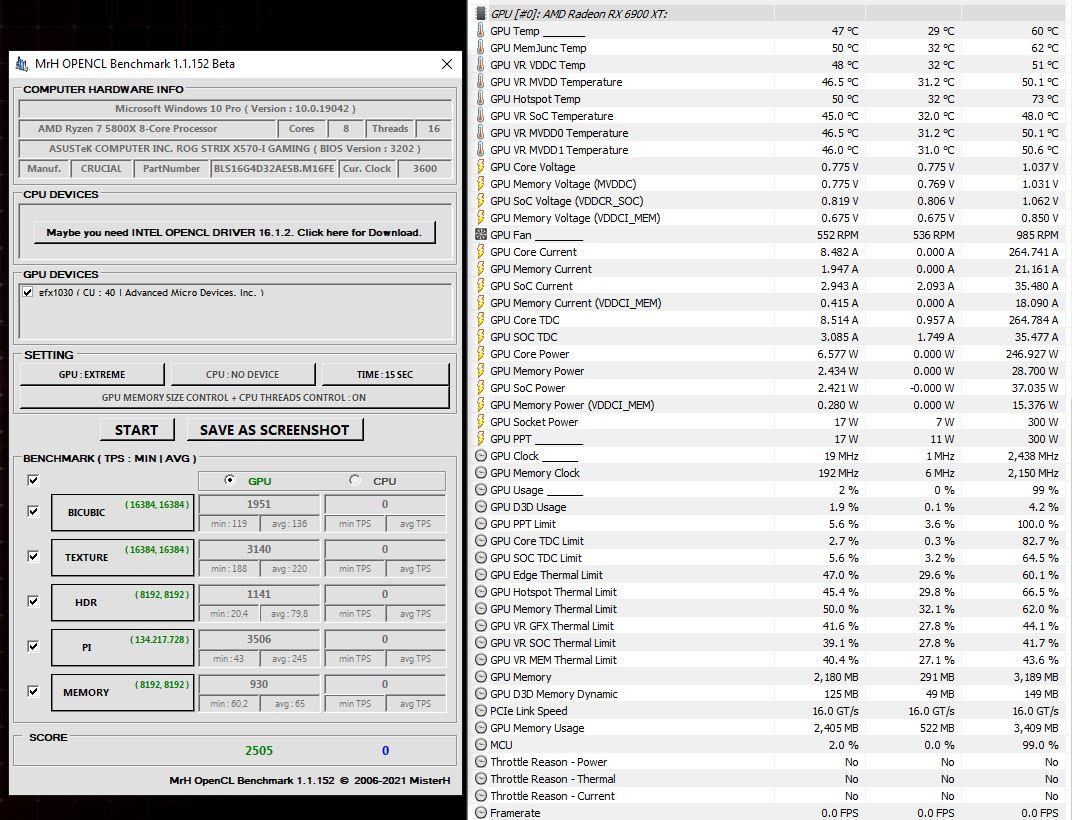The image size is (1072, 820).
Task: Click SAVE AS SCREENSHOT button
Action: [275, 429]
